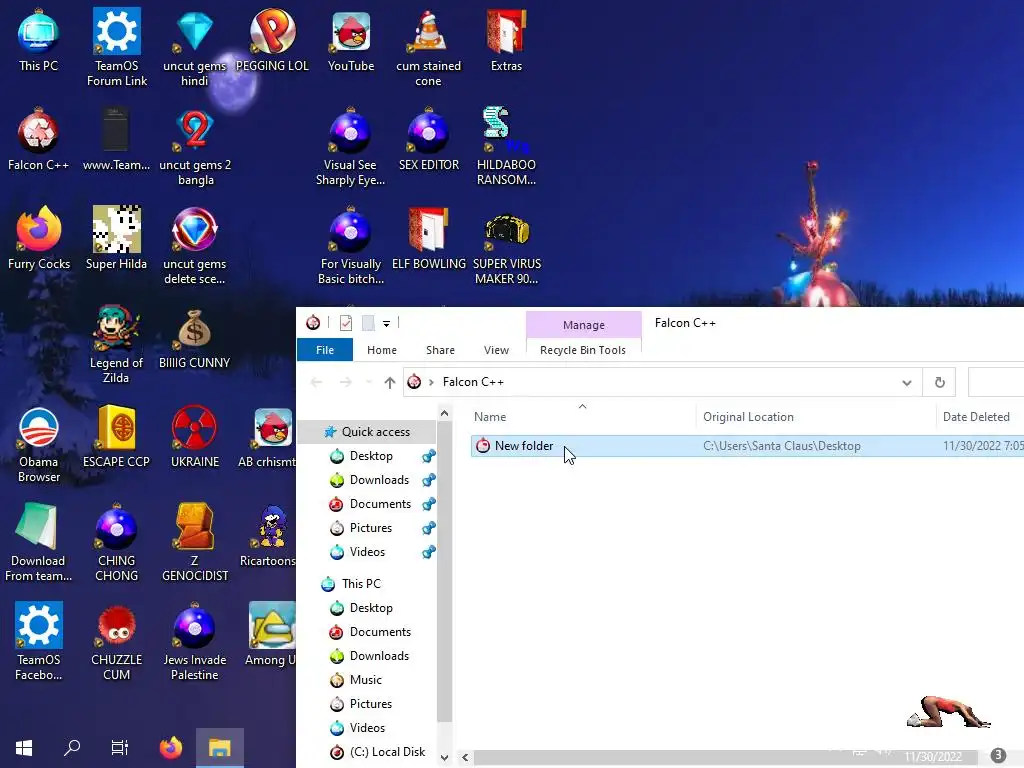The width and height of the screenshot is (1024, 768).
Task: Open Desktop under Quick access
Action: [x=371, y=456]
